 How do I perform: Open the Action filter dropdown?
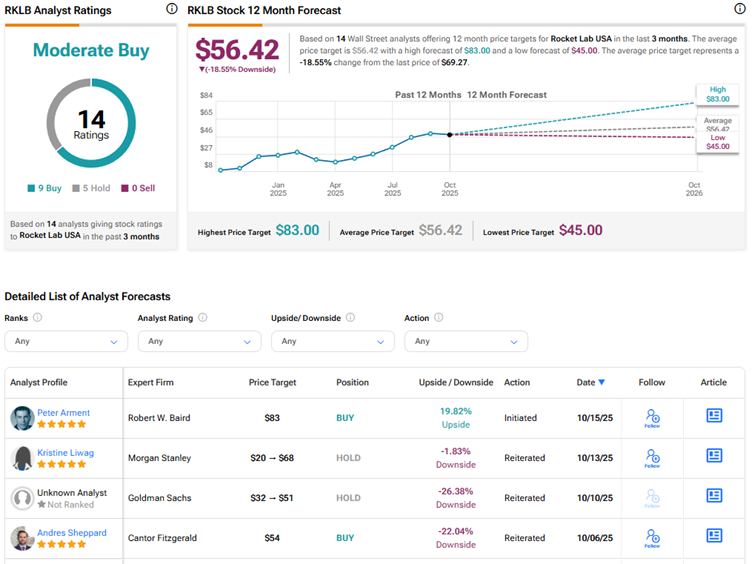coord(465,341)
